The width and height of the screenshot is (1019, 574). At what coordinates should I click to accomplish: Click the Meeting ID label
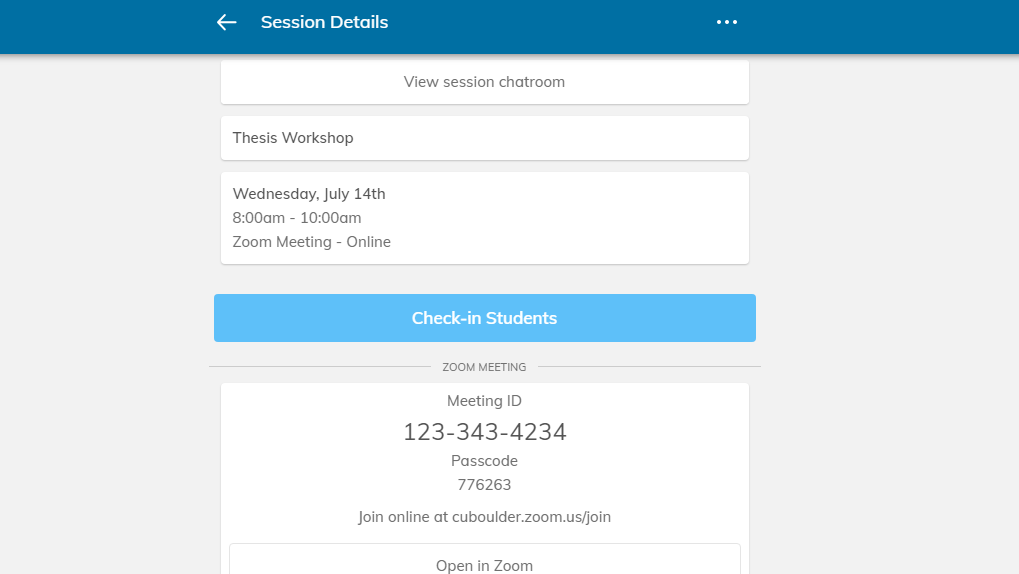coord(484,401)
